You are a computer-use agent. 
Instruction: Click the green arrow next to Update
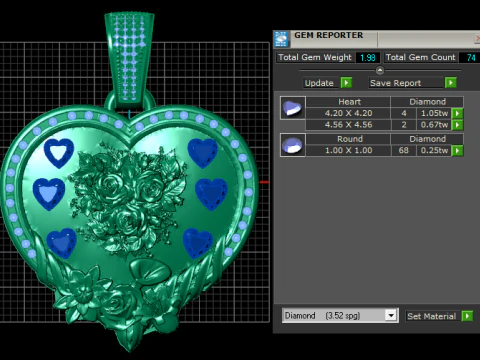(x=346, y=82)
